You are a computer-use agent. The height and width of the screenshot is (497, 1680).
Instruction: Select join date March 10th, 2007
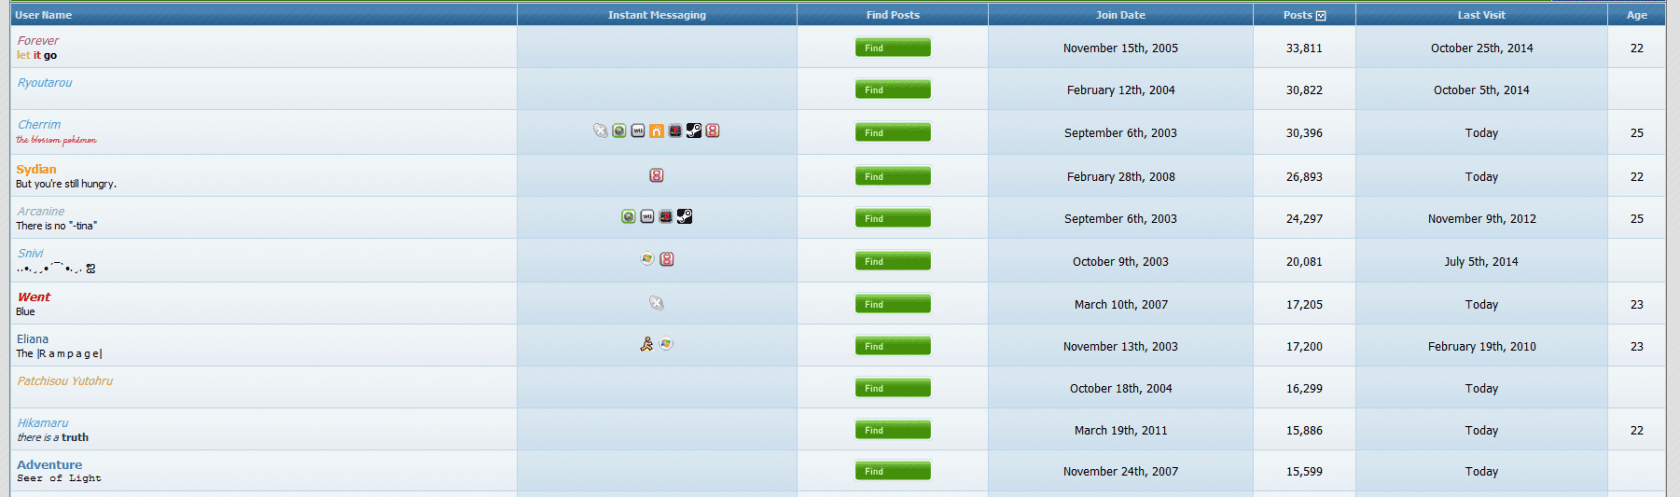click(1120, 305)
